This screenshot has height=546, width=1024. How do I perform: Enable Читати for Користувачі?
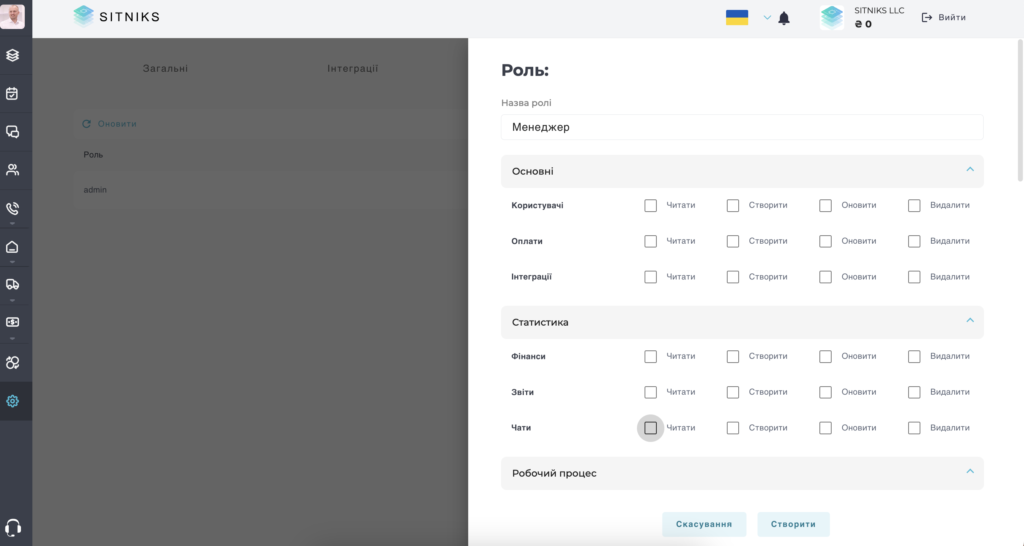650,205
